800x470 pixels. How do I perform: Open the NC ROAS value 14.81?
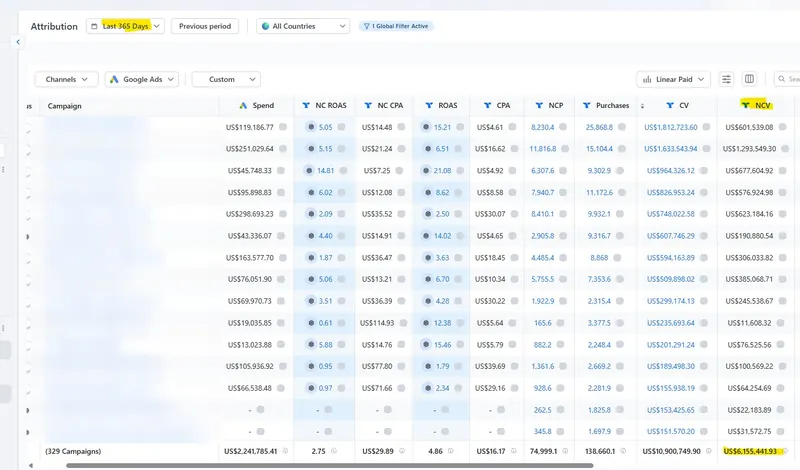[326, 170]
